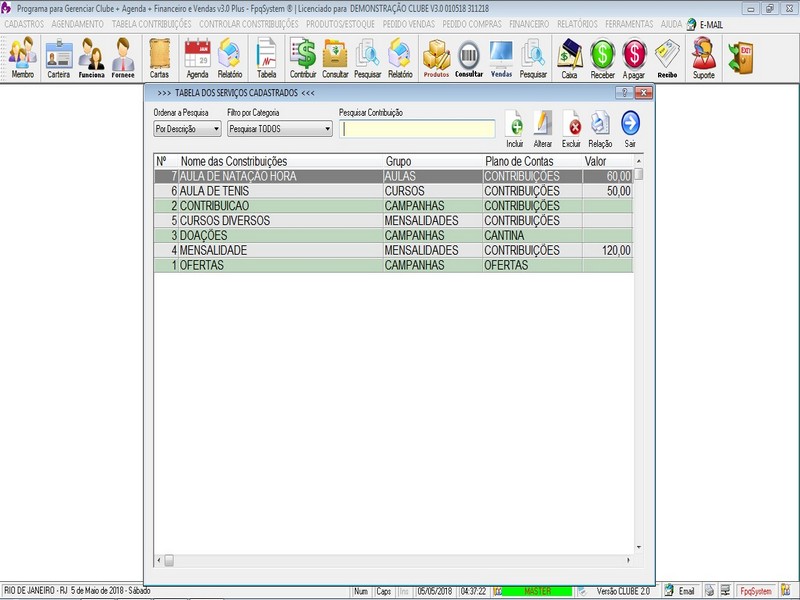Click the Consultar barcode icon
This screenshot has height=600, width=800.
469,58
